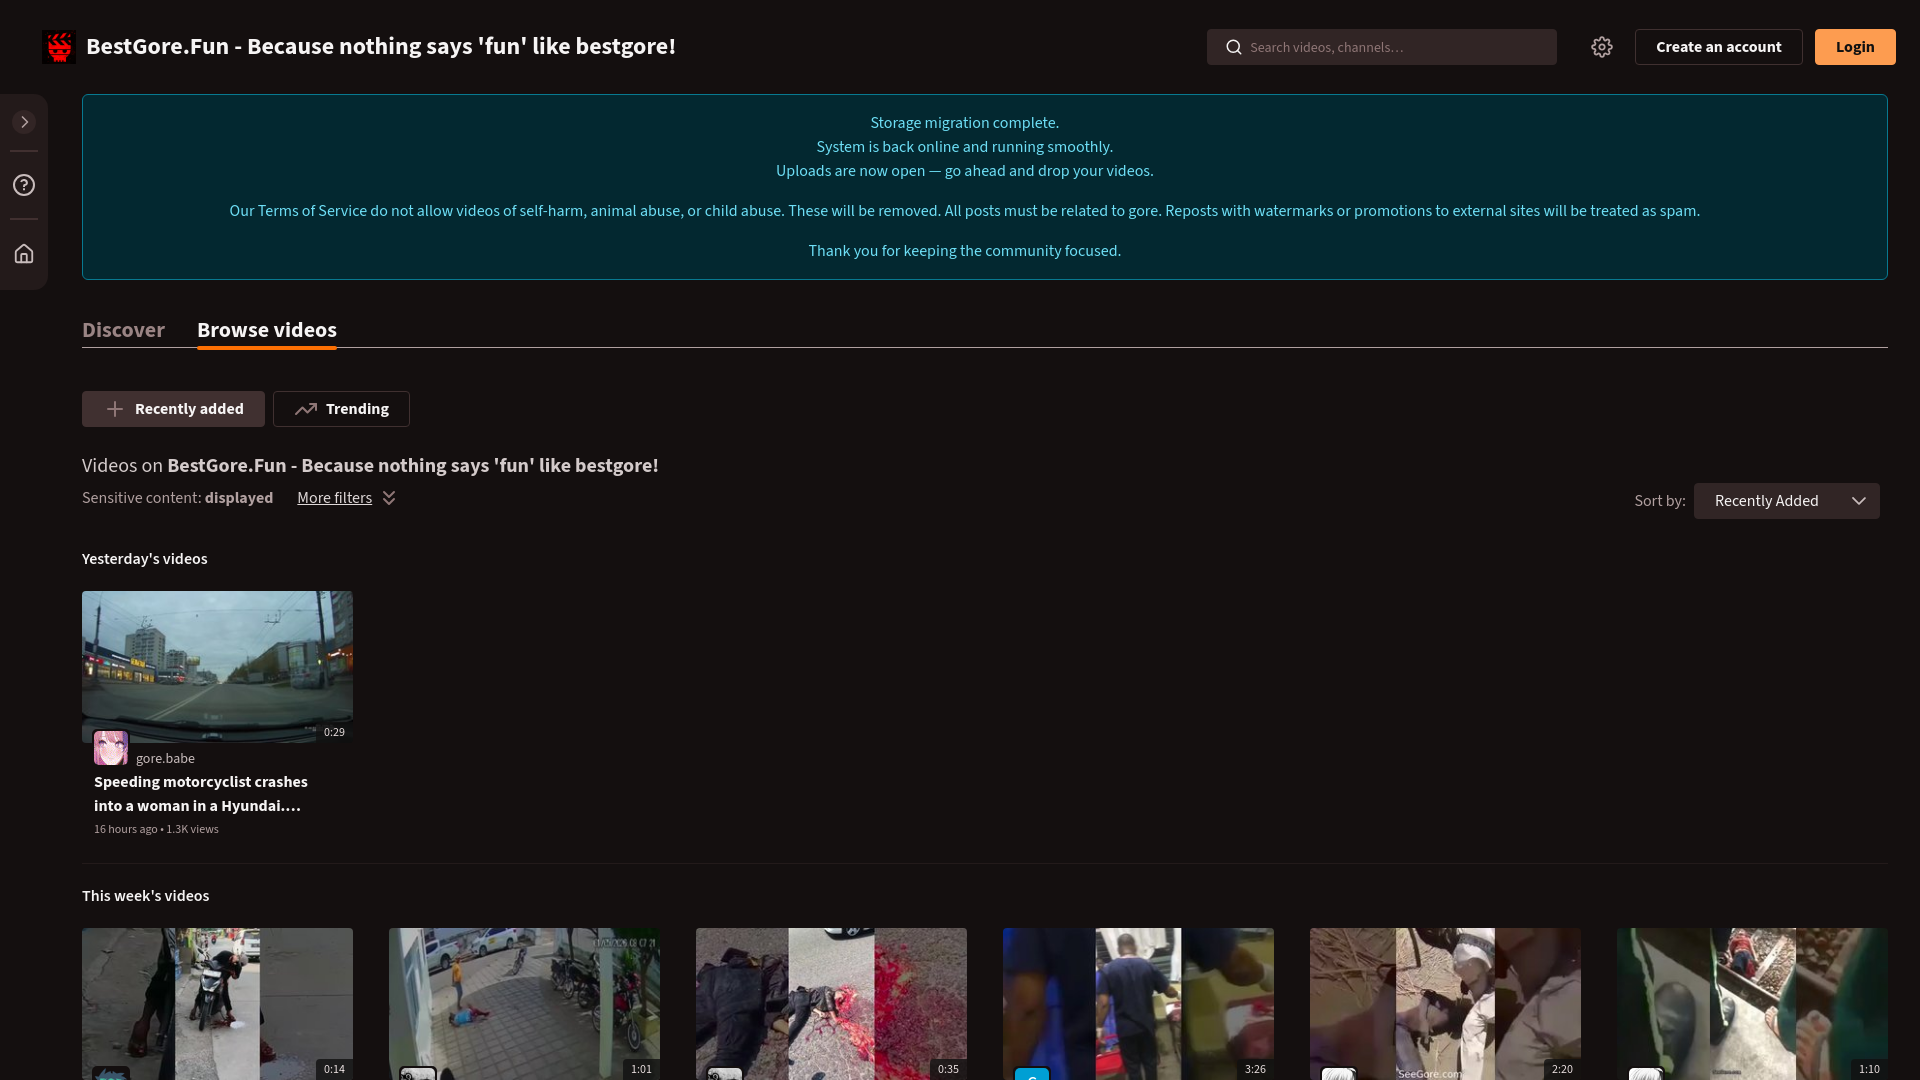This screenshot has width=1920, height=1080.
Task: Click the 'Thank you for keeping the community focused.' line
Action: pyautogui.click(x=965, y=251)
